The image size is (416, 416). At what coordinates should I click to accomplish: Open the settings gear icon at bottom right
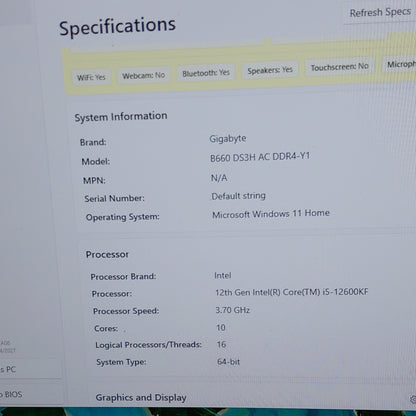(x=412, y=399)
